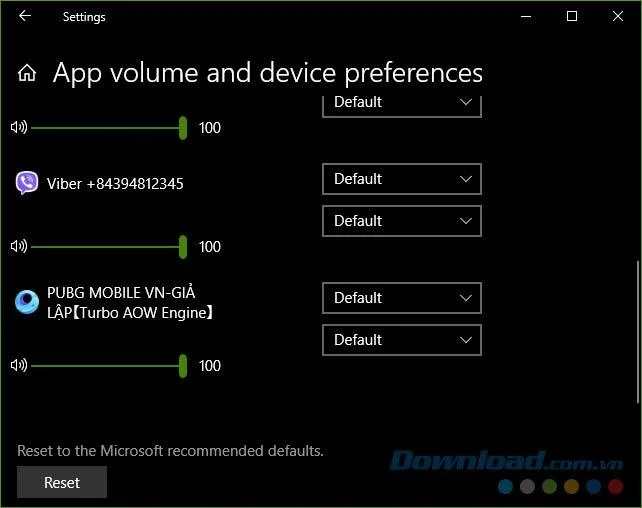Mute the Viber volume speaker icon

pyautogui.click(x=19, y=246)
